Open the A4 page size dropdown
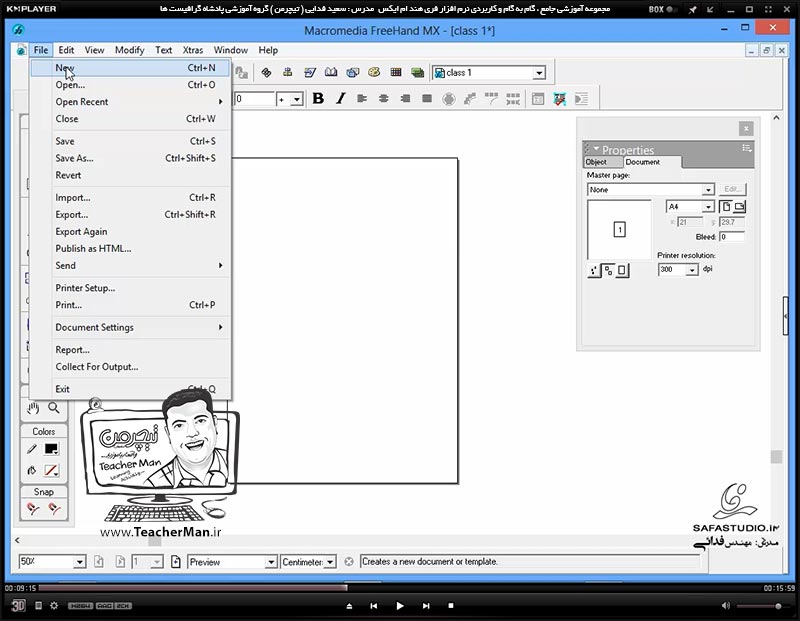This screenshot has height=621, width=800. pyautogui.click(x=708, y=207)
